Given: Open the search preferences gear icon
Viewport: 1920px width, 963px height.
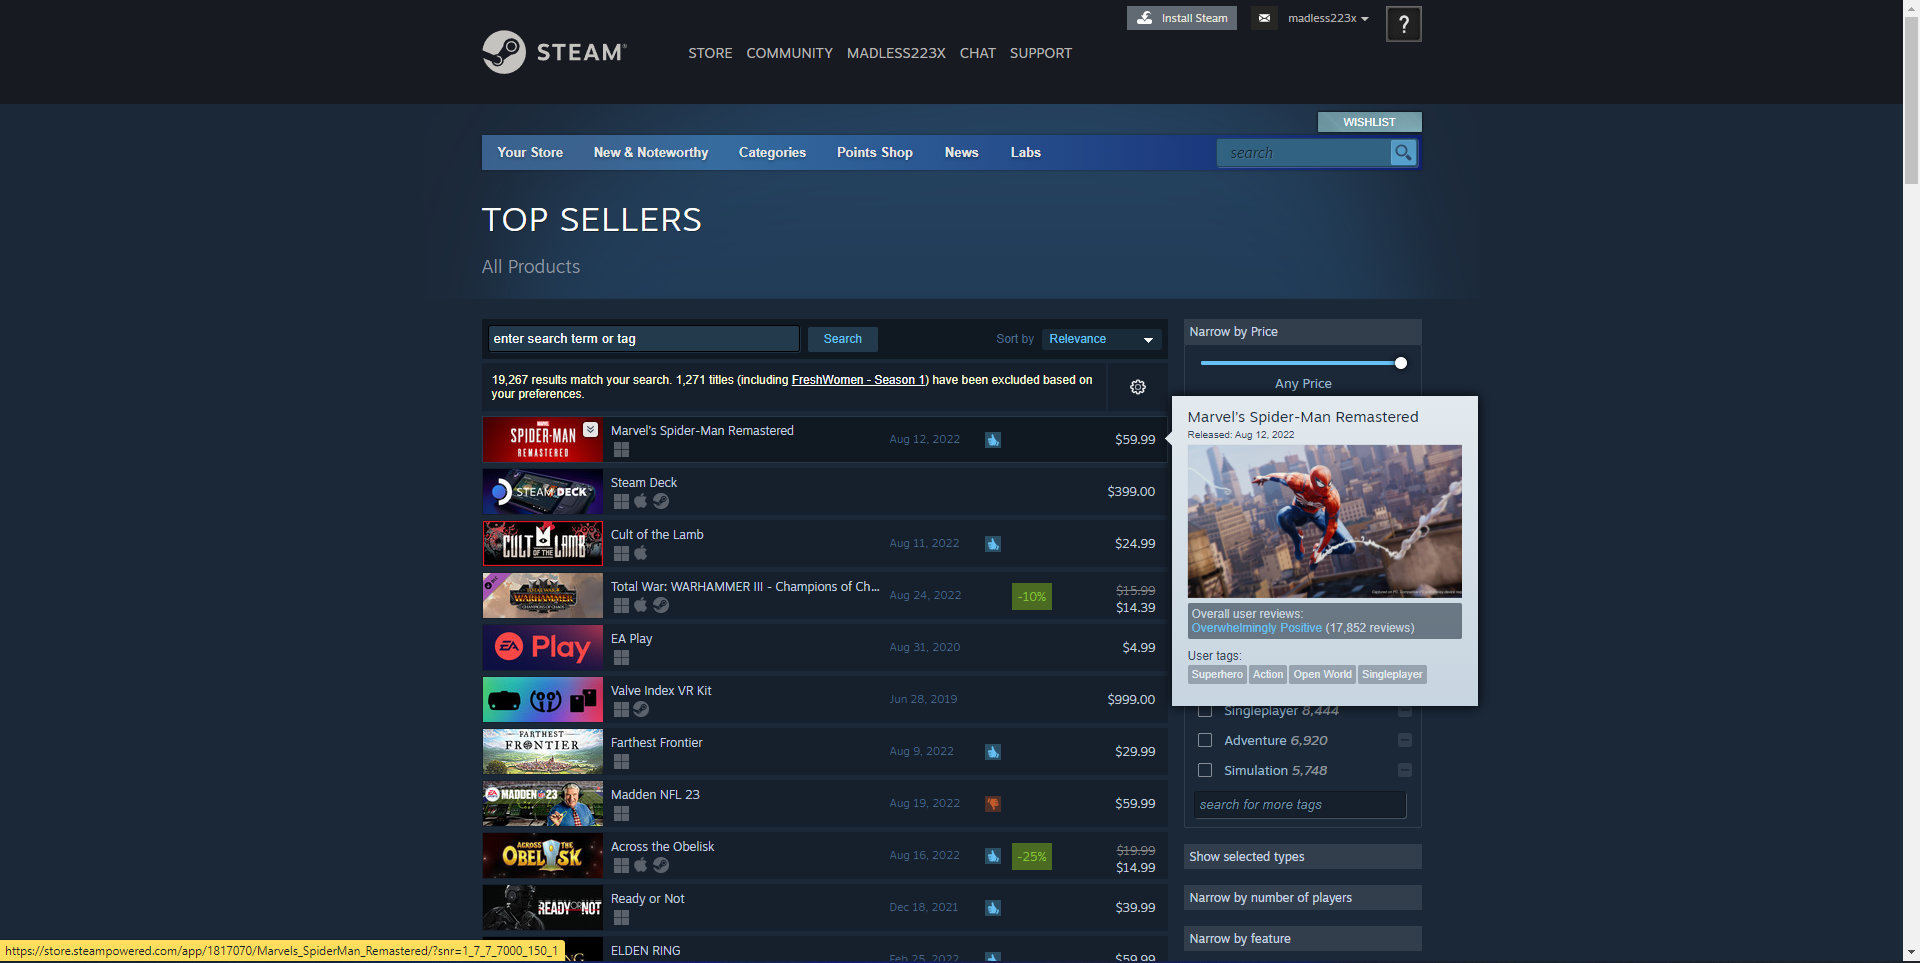Looking at the screenshot, I should pos(1137,387).
